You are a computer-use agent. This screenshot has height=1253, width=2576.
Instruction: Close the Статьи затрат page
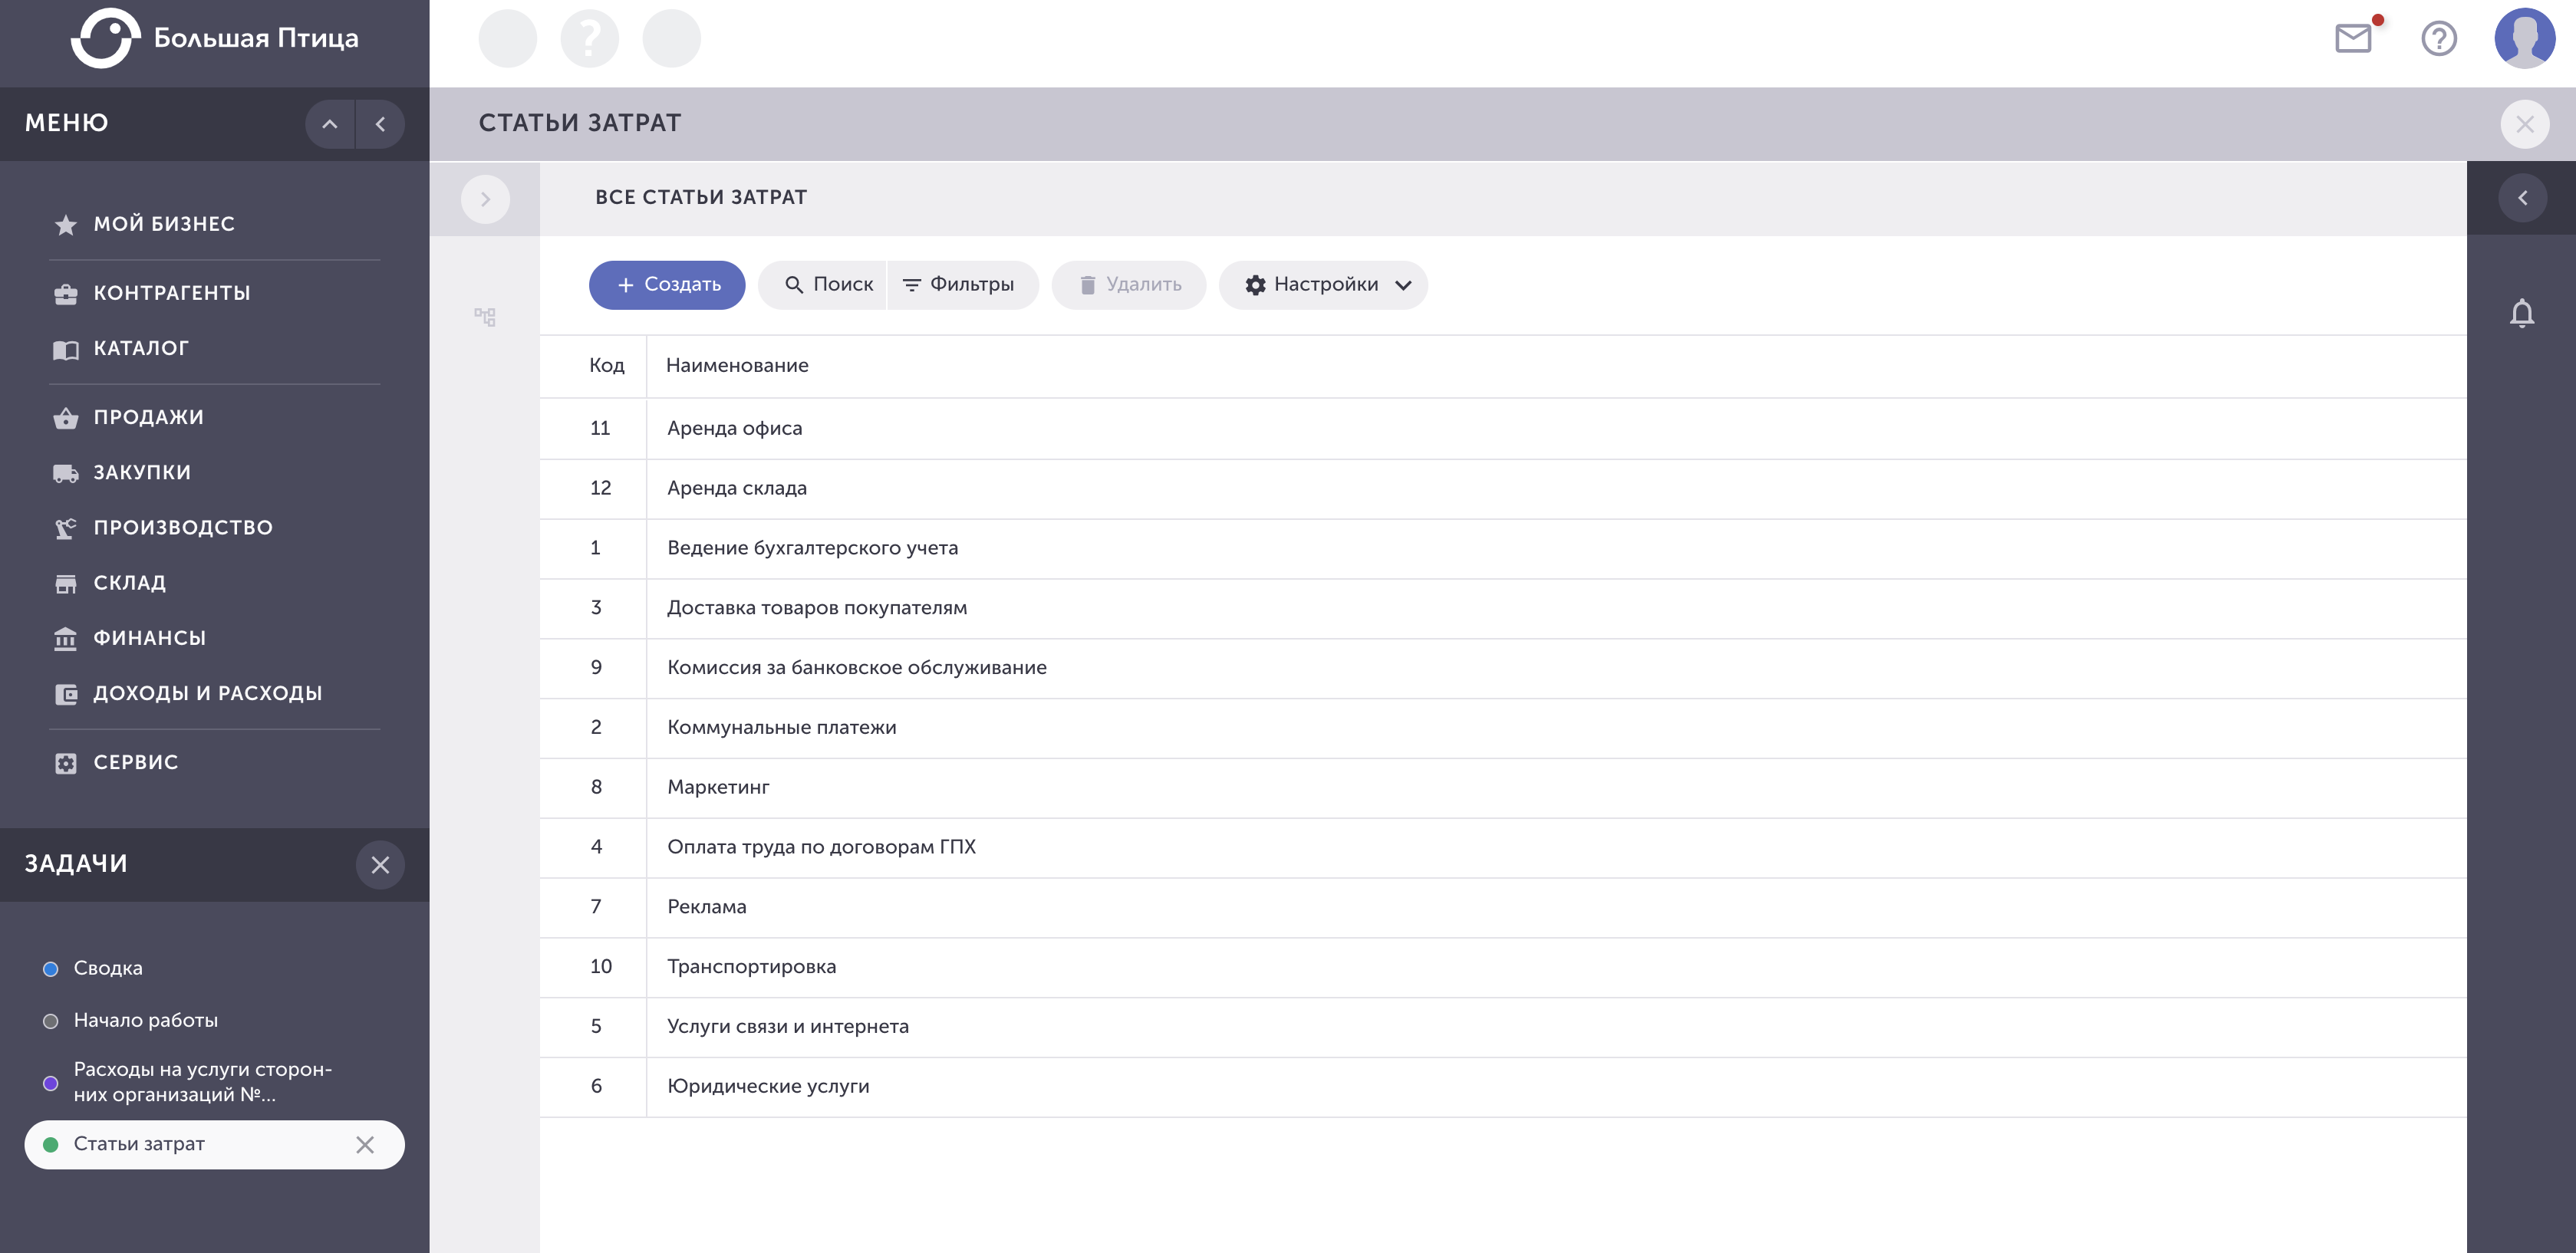click(x=2524, y=124)
